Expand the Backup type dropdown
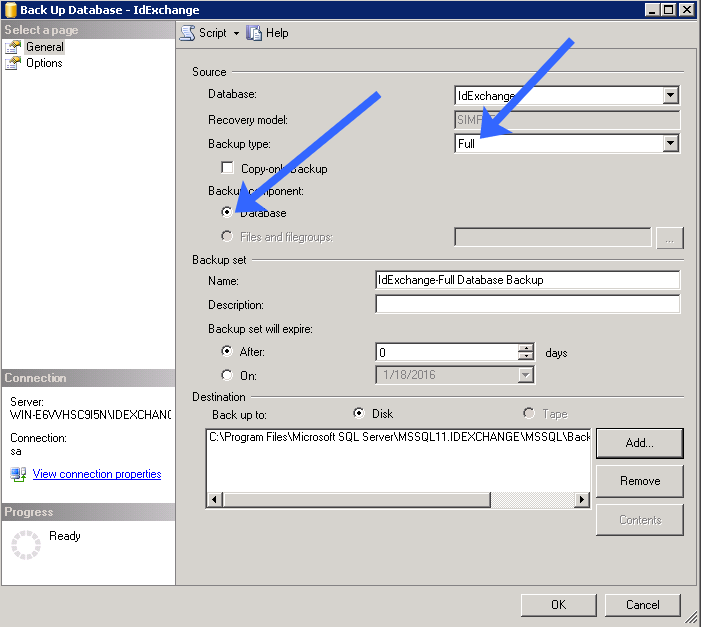701x627 pixels. 670,144
